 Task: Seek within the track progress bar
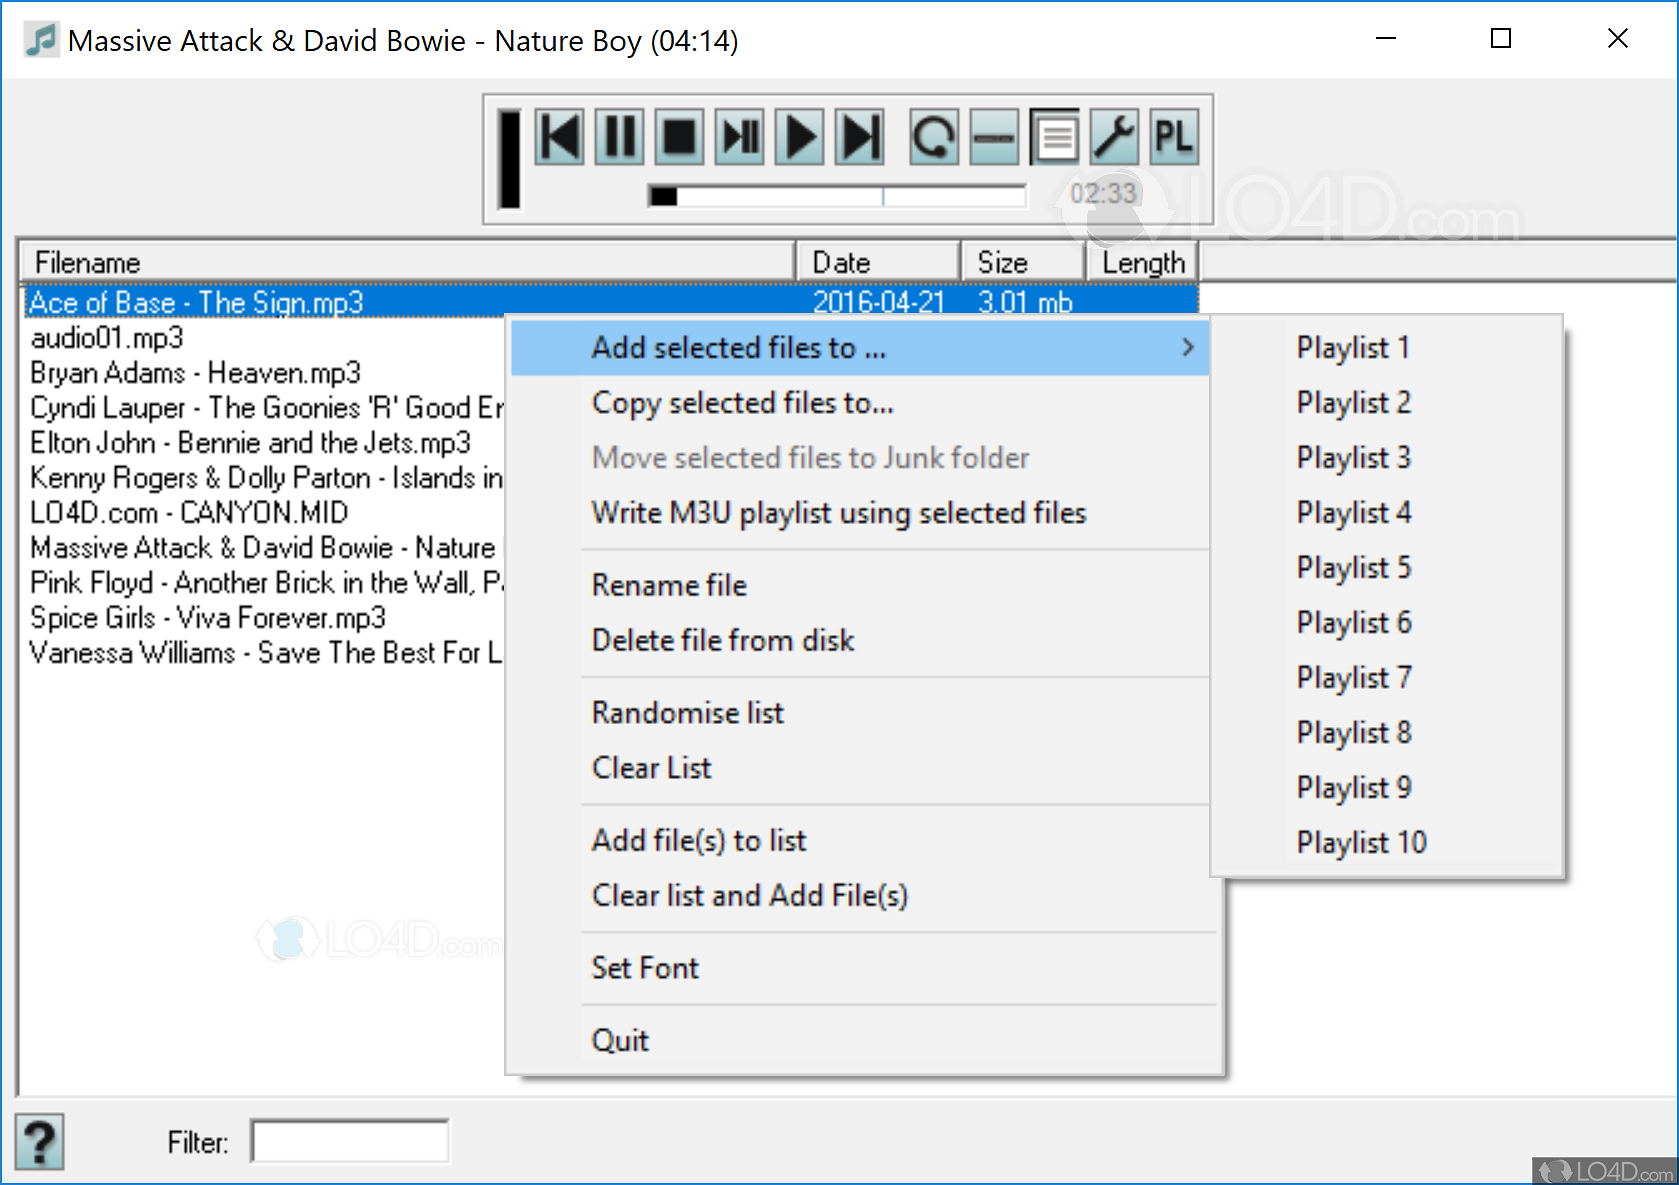pyautogui.click(x=837, y=196)
